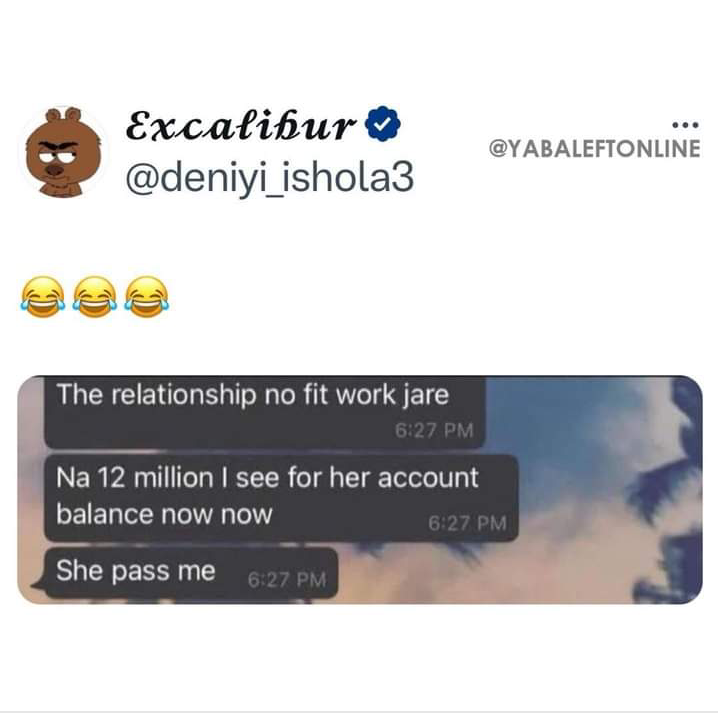The image size is (718, 716).
Task: Click the @YABALEFTONLINE watermark text
Action: 595,148
